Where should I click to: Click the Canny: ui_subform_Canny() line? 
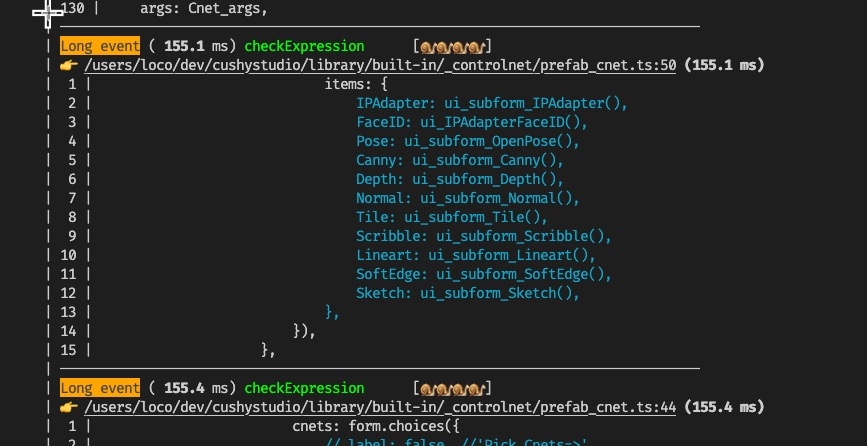(460, 160)
